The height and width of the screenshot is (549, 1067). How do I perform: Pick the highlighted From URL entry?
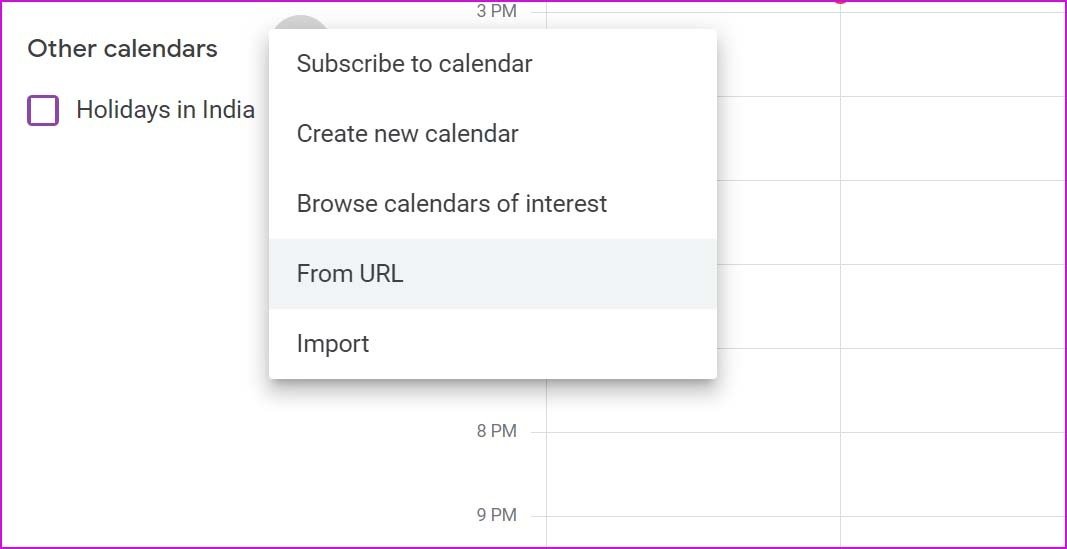[x=493, y=274]
